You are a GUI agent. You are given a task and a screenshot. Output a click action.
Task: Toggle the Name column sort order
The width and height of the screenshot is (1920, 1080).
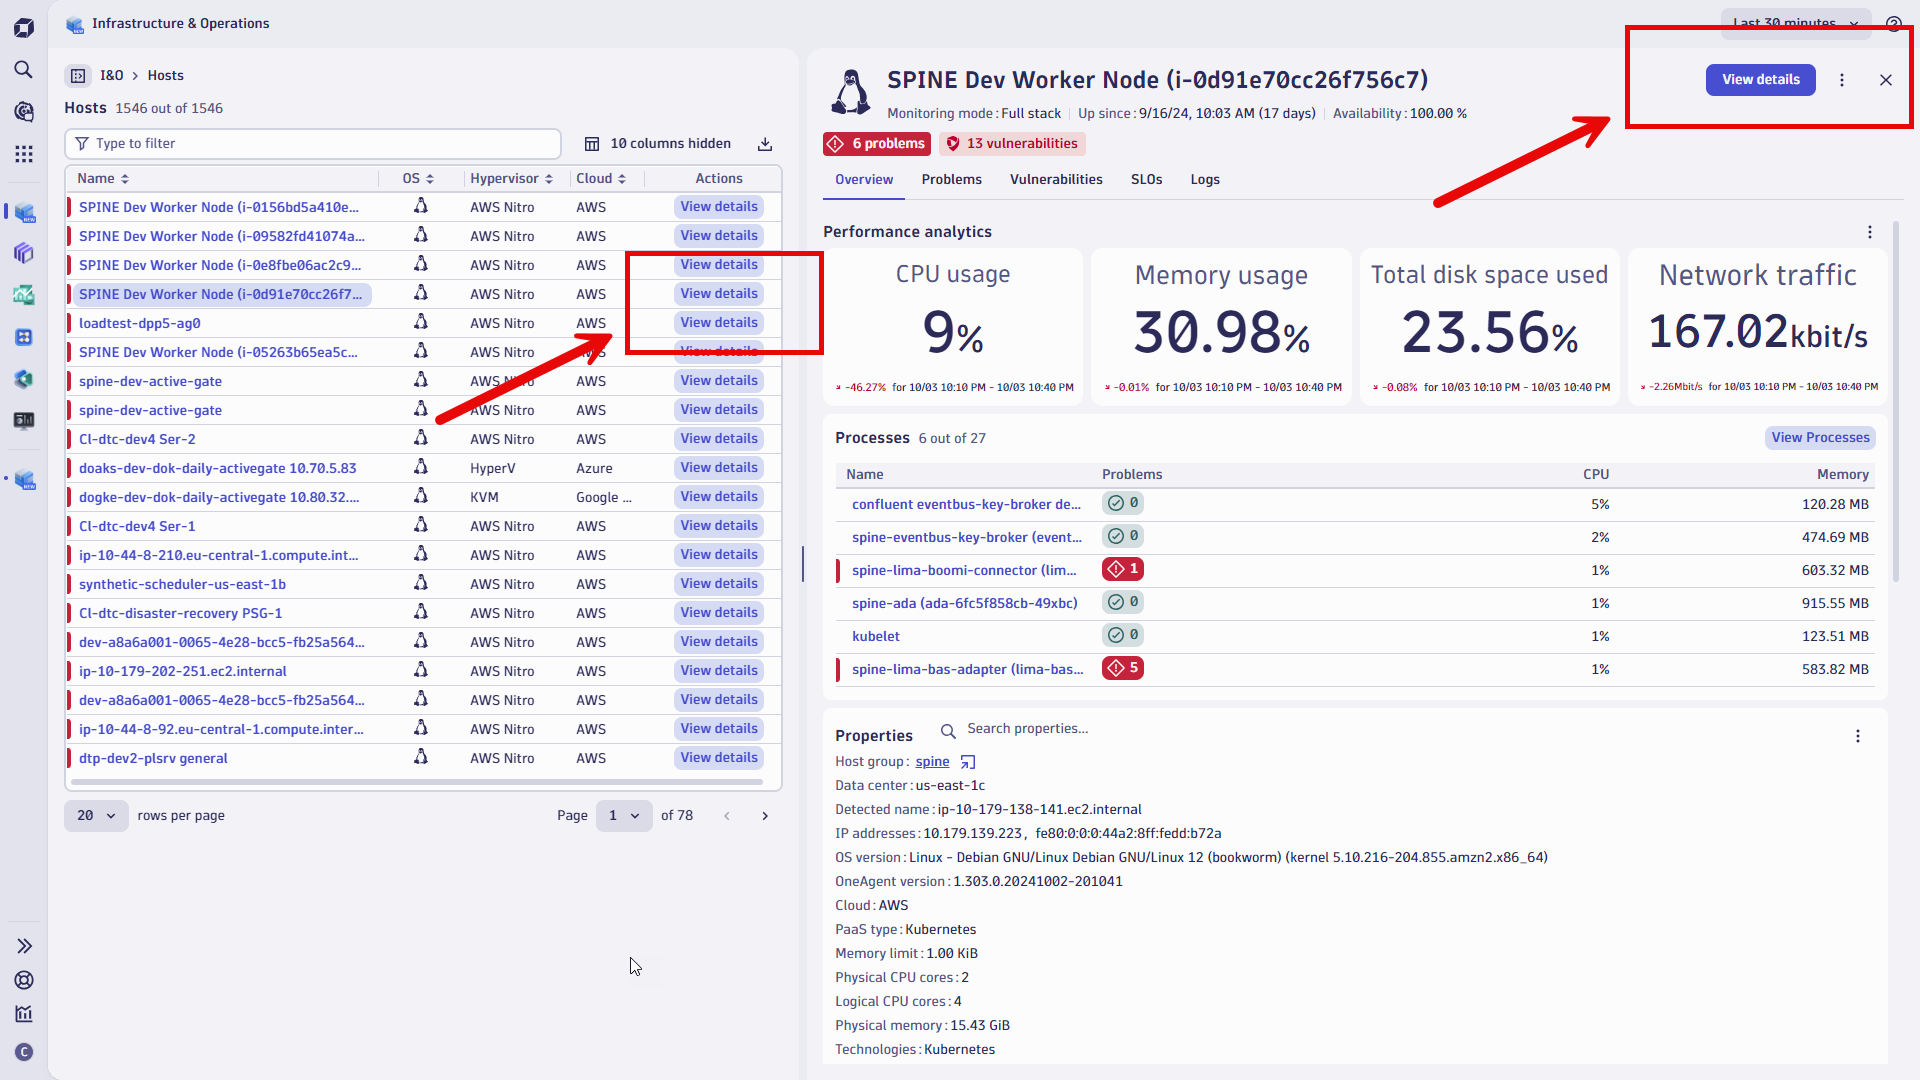(124, 178)
